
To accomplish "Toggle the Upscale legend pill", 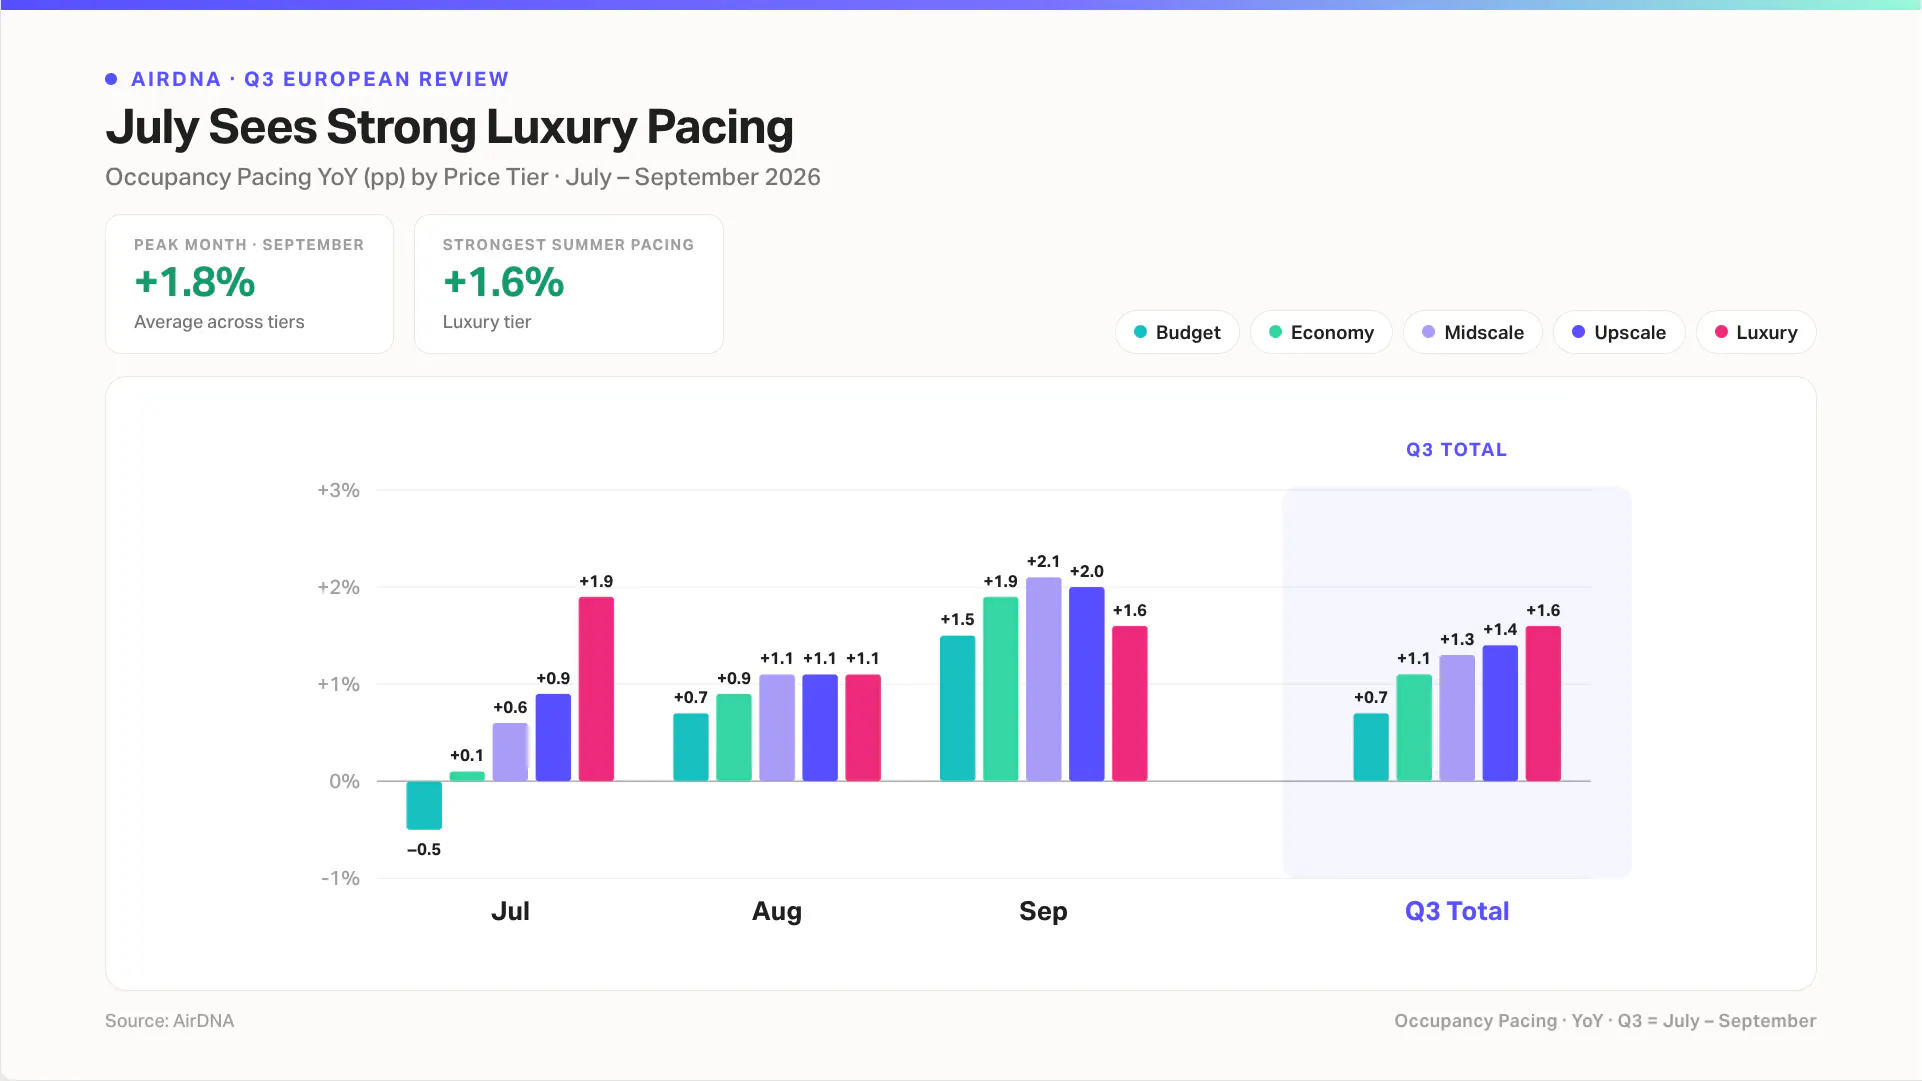I will pyautogui.click(x=1619, y=332).
